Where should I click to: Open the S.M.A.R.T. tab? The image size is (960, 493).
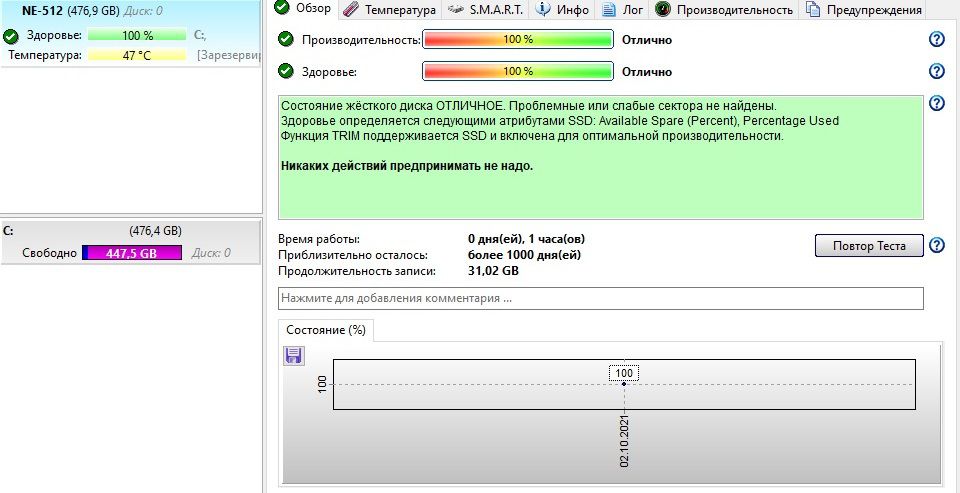pyautogui.click(x=486, y=10)
